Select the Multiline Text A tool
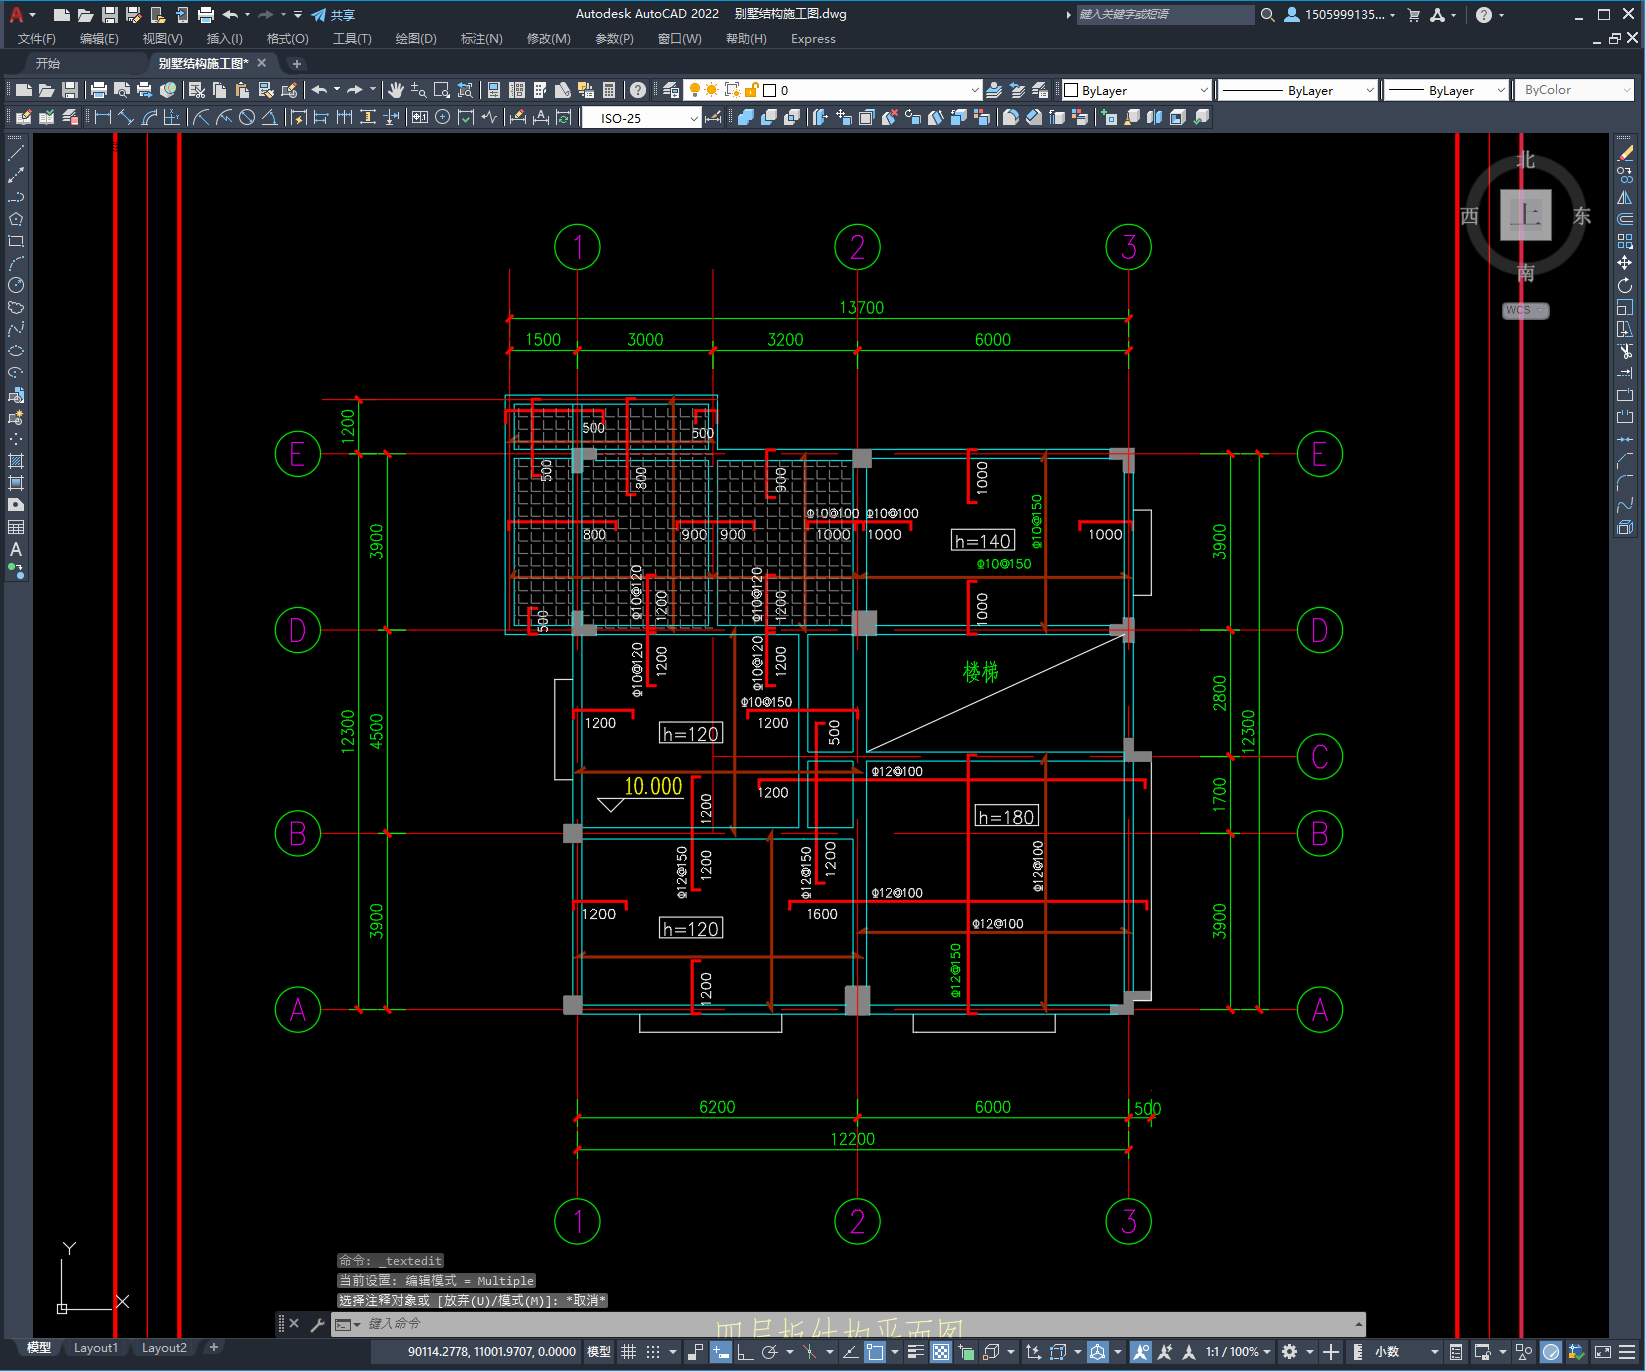Viewport: 1645px width, 1371px height. (x=16, y=549)
